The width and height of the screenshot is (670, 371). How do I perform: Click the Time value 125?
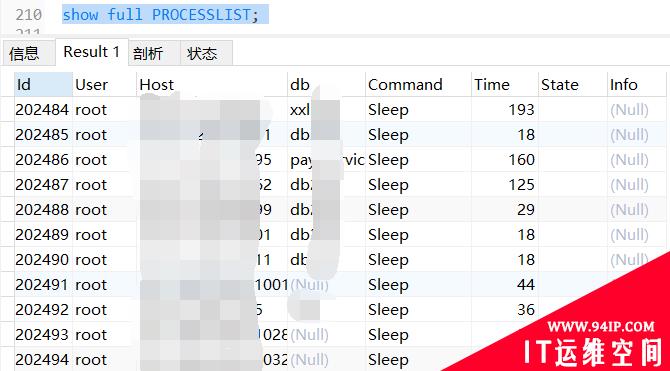click(521, 185)
